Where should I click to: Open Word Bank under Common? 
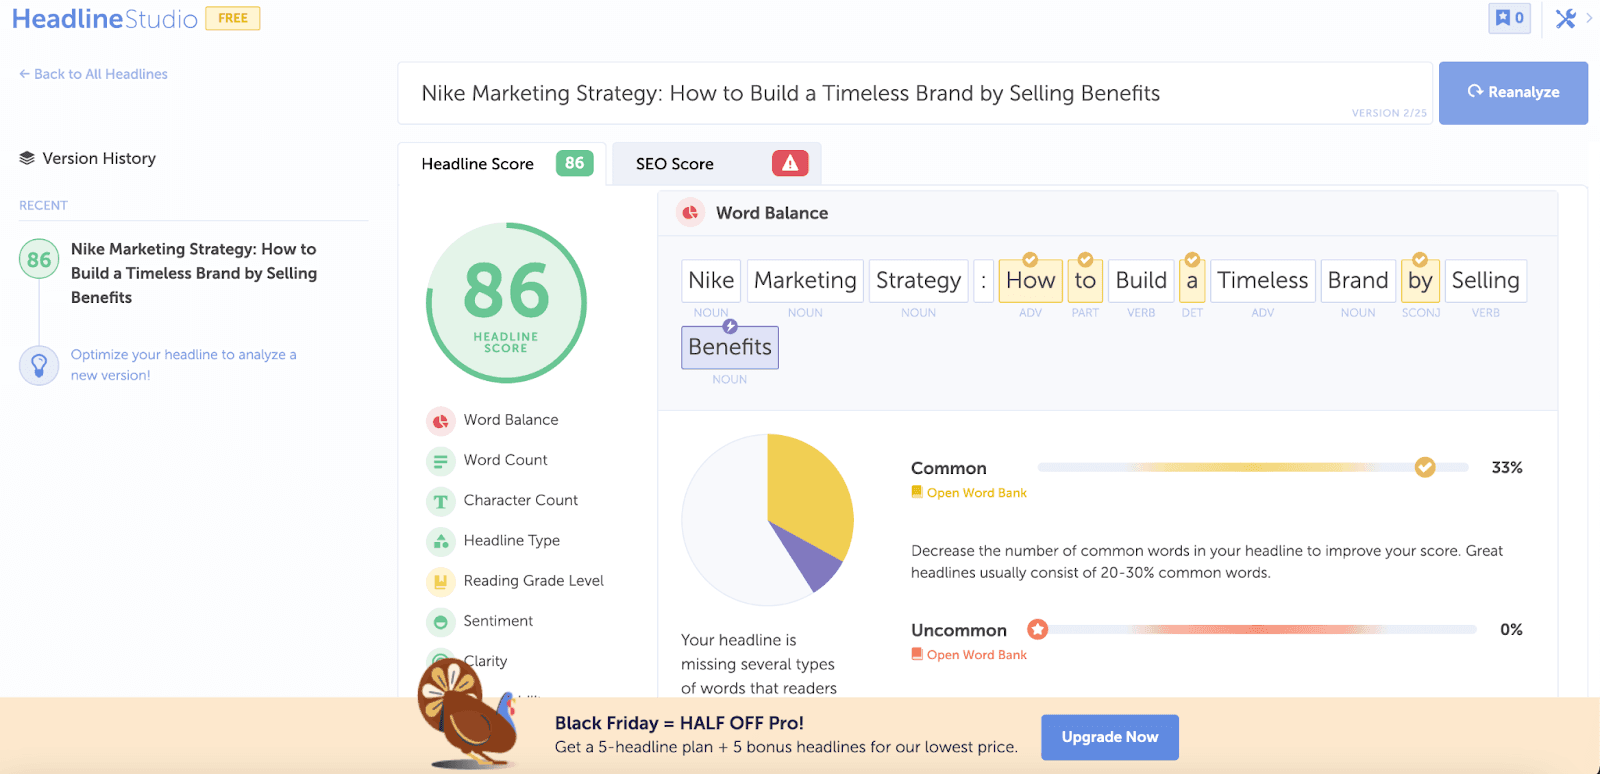point(969,493)
